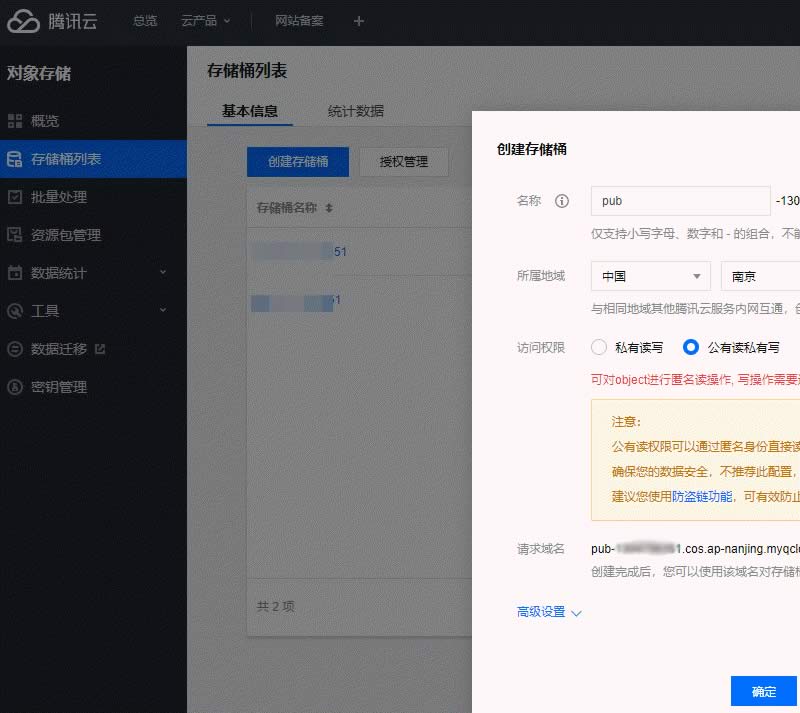Select the 存储桶列表 bucket list icon
This screenshot has width=800, height=713.
[x=14, y=159]
